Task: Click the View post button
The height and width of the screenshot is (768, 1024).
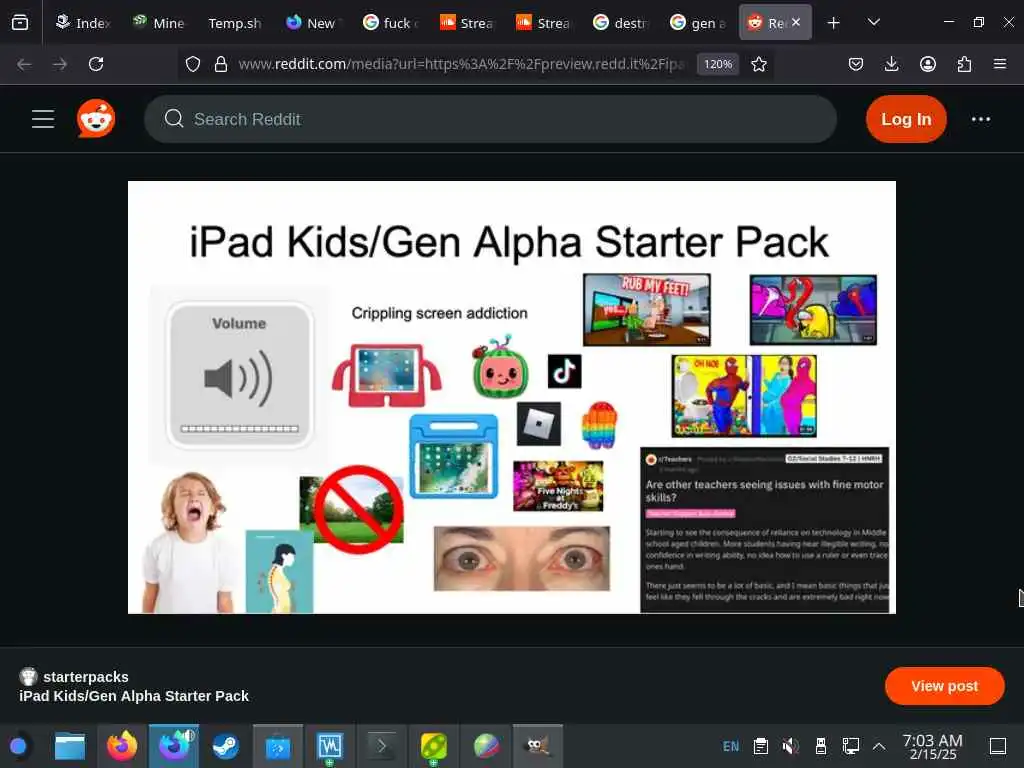Action: point(944,686)
